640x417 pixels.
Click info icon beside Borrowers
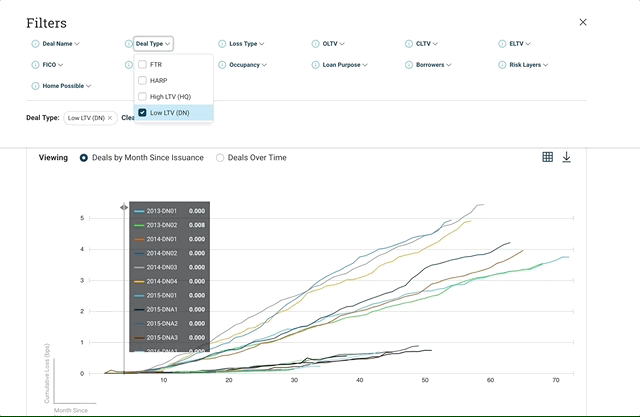pos(409,65)
